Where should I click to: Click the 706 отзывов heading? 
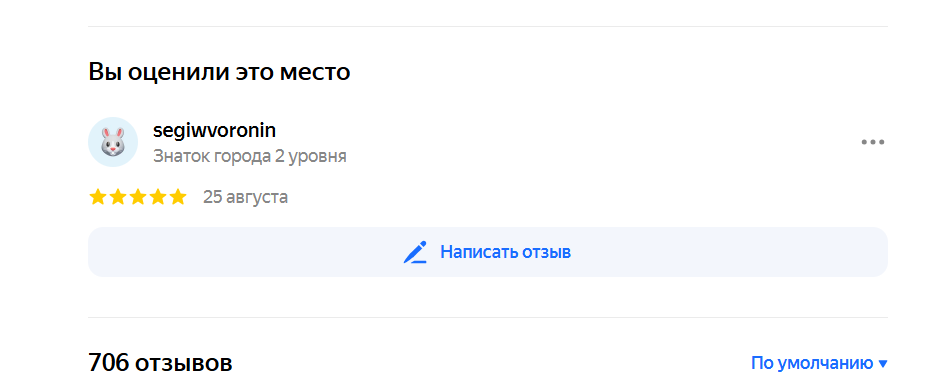point(160,363)
